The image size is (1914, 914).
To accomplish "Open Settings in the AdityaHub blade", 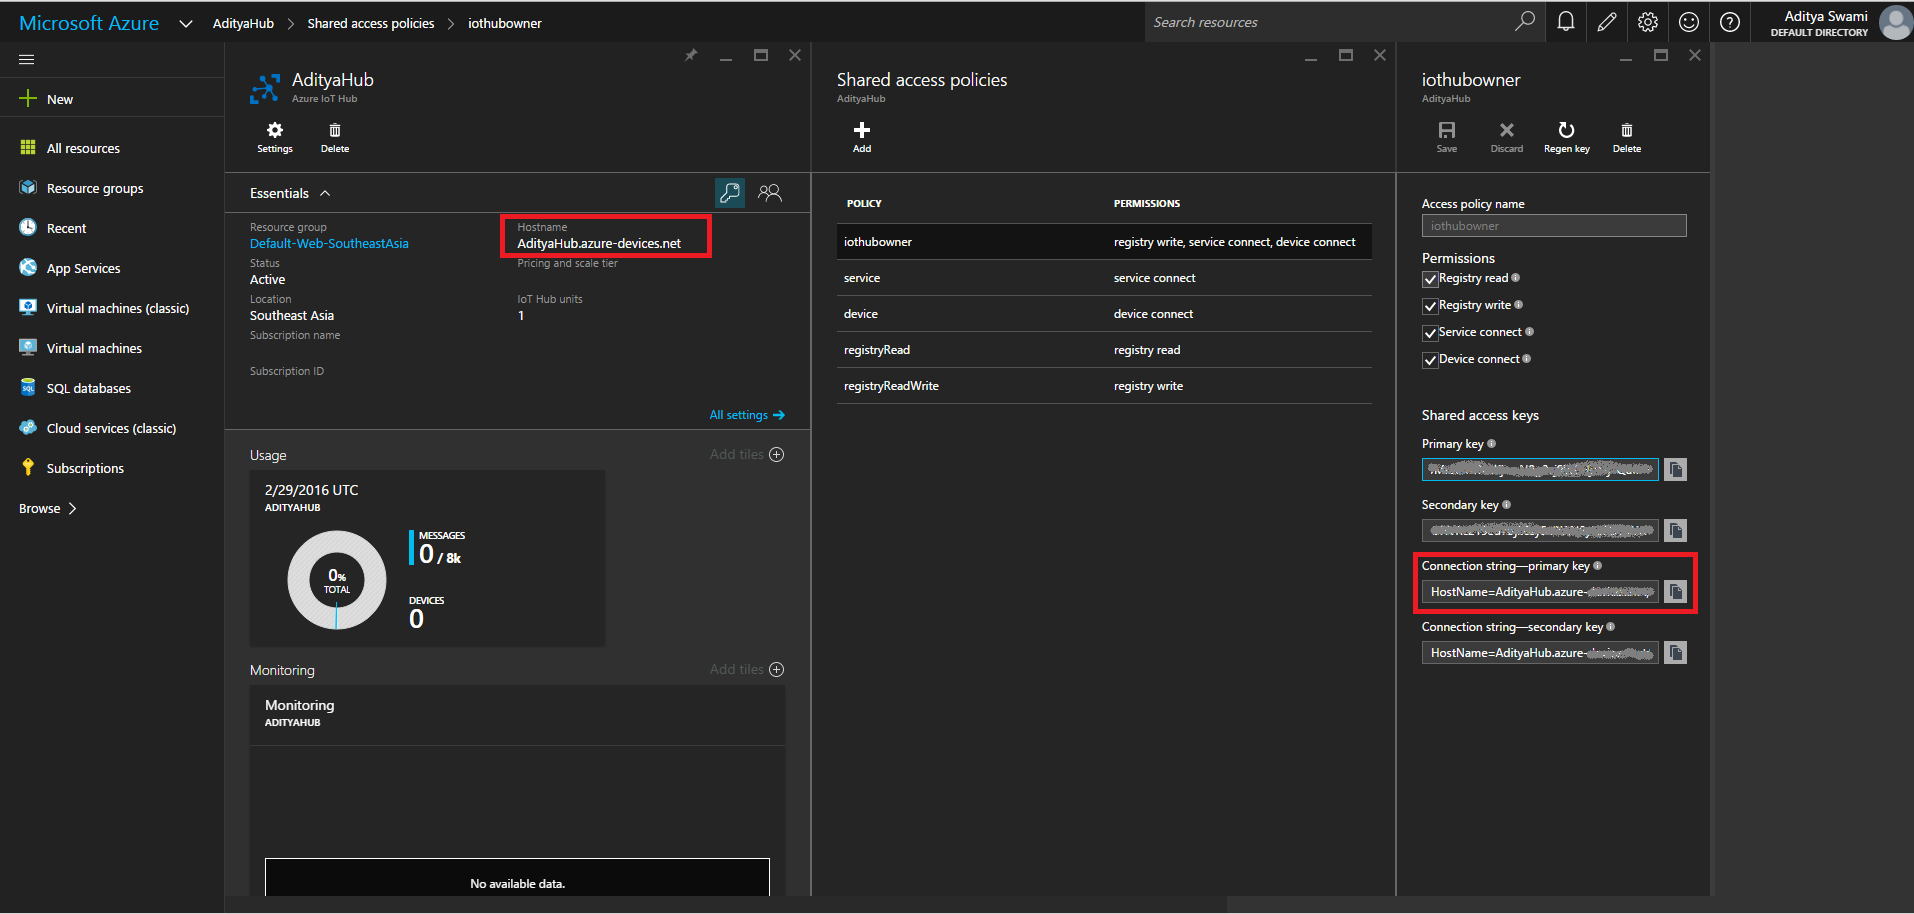I will pos(275,137).
